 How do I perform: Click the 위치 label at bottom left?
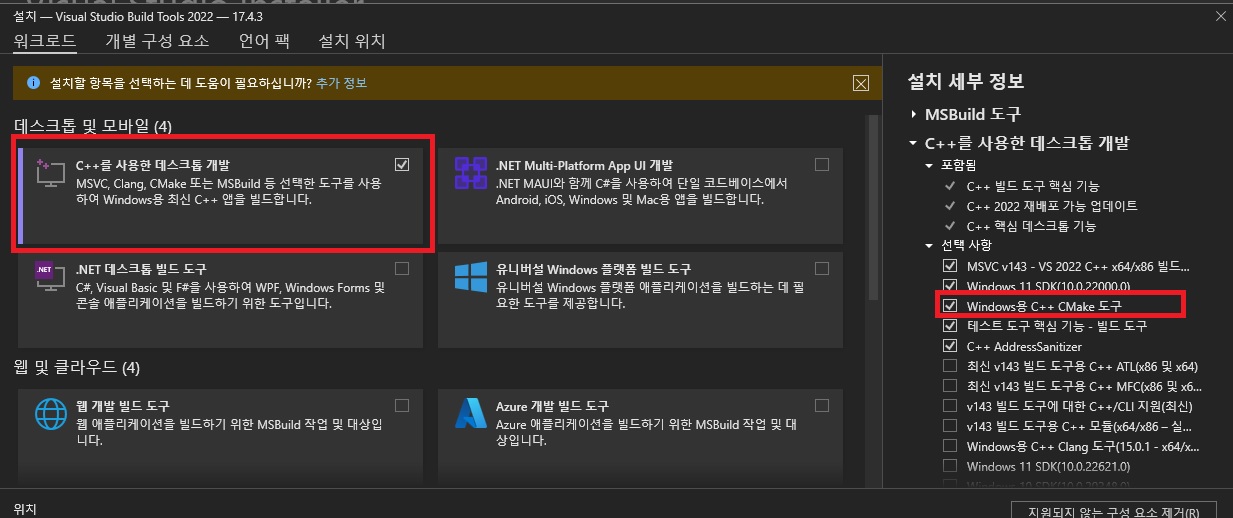tap(25, 510)
